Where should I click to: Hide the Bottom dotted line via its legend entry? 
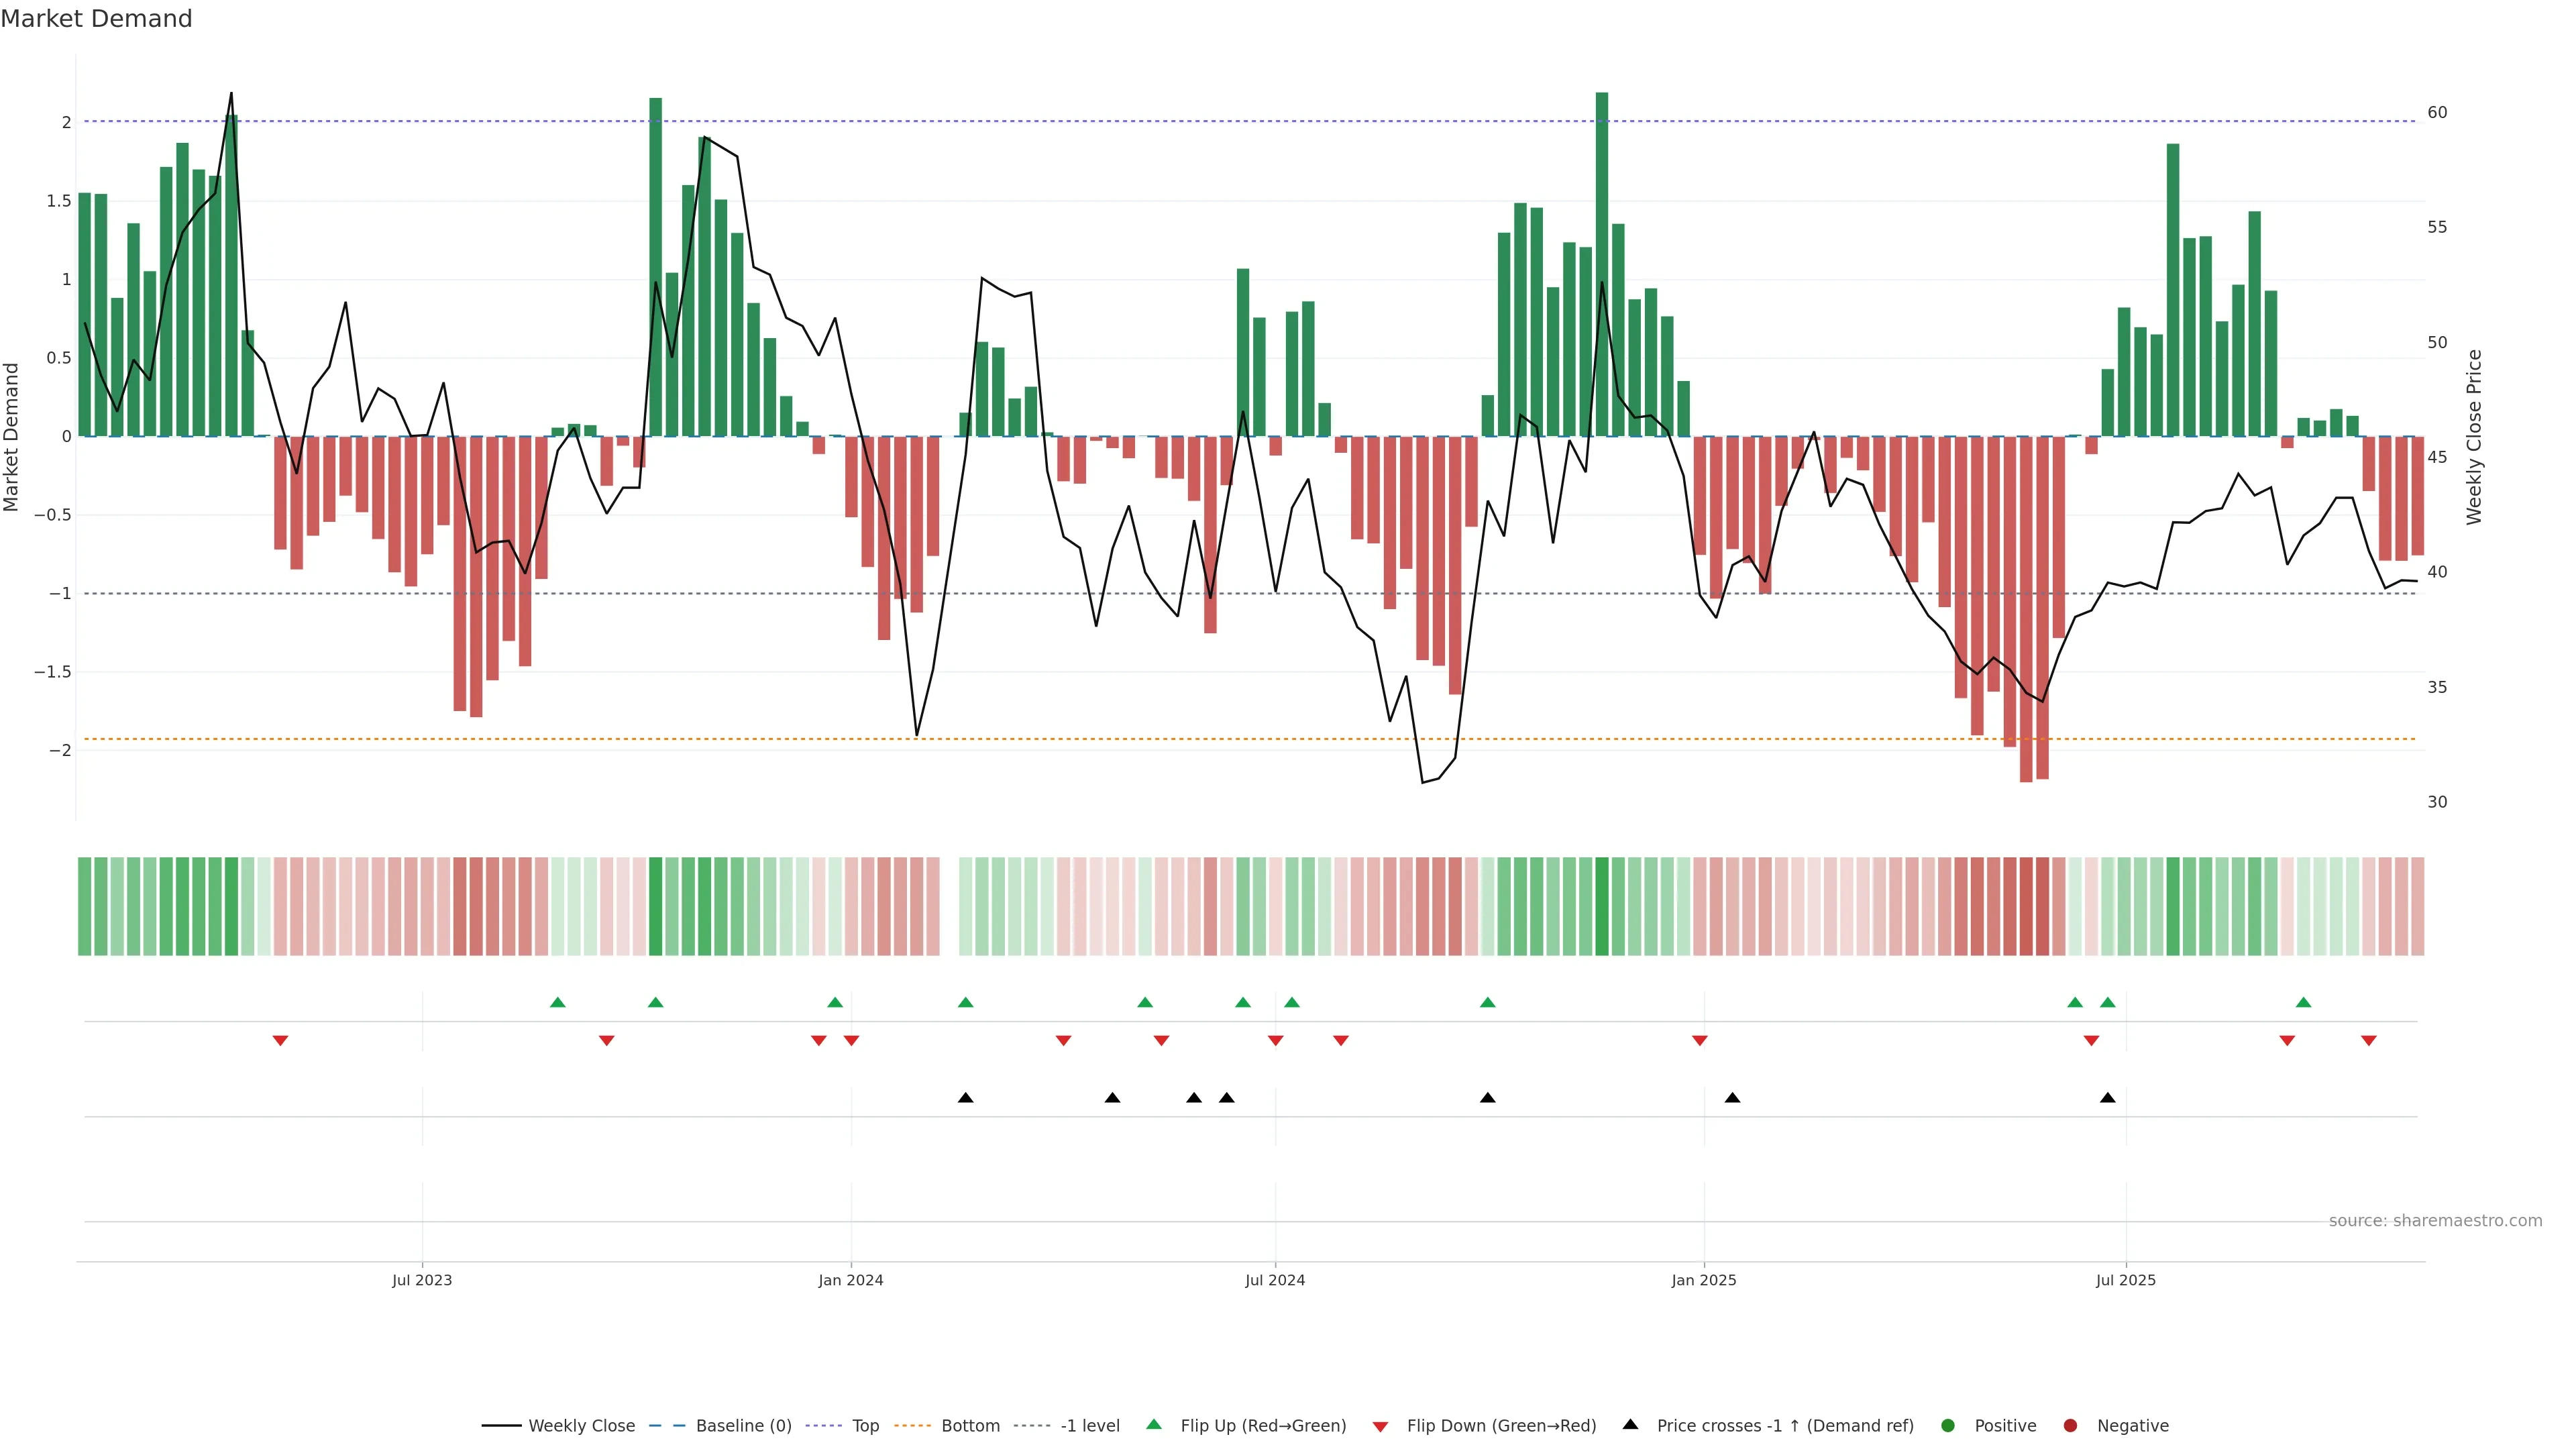click(x=970, y=1425)
